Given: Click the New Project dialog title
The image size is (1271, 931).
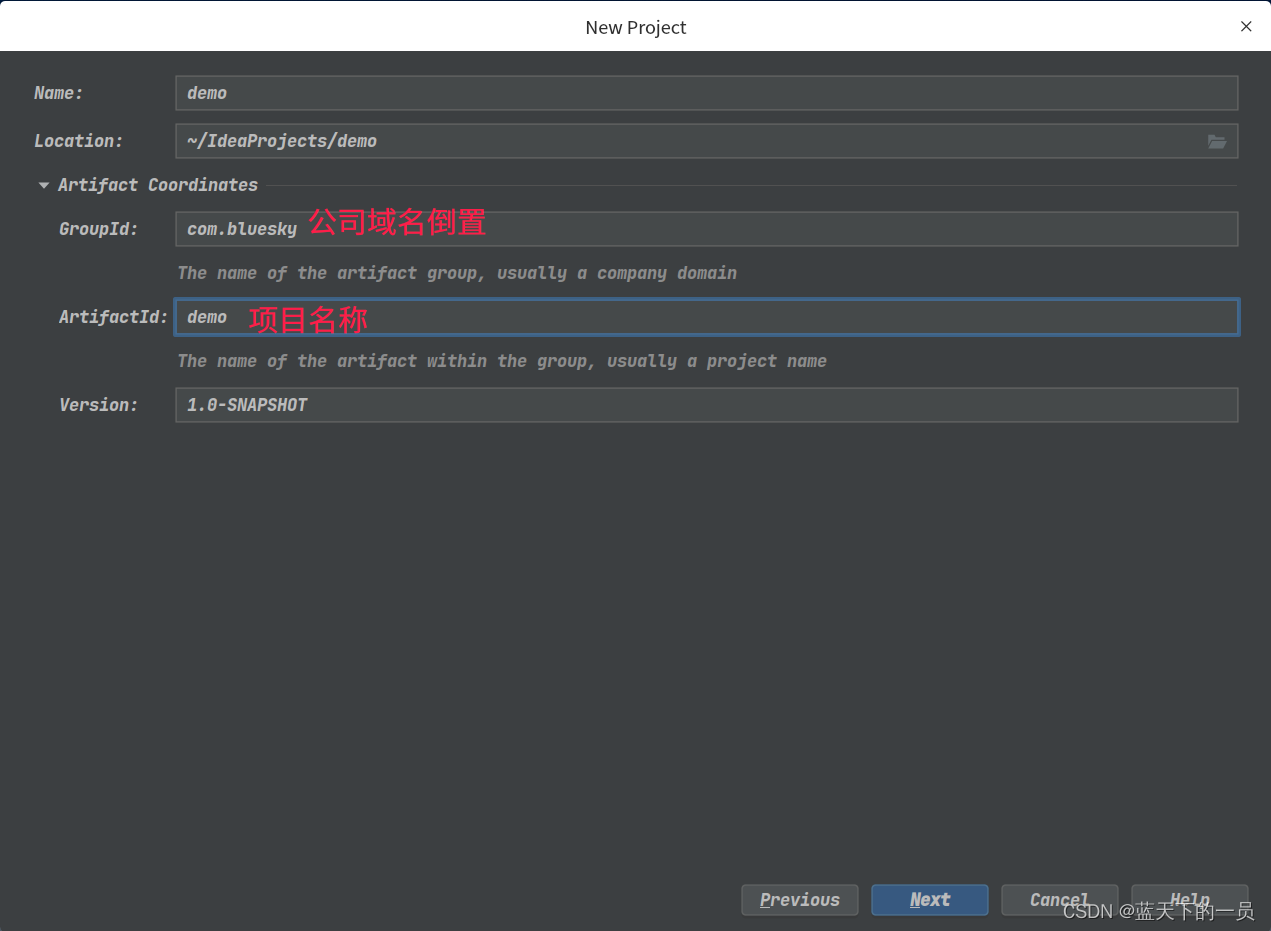Looking at the screenshot, I should click(635, 27).
